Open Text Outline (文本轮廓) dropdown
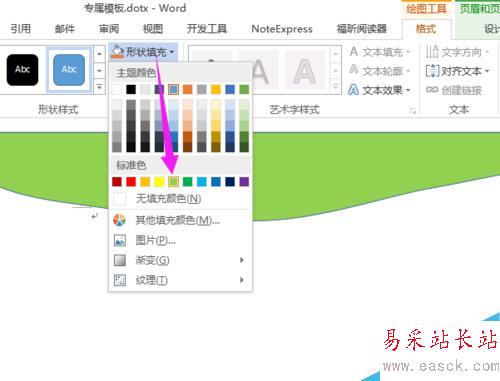Screen dimensions: 500x381 pyautogui.click(x=379, y=71)
